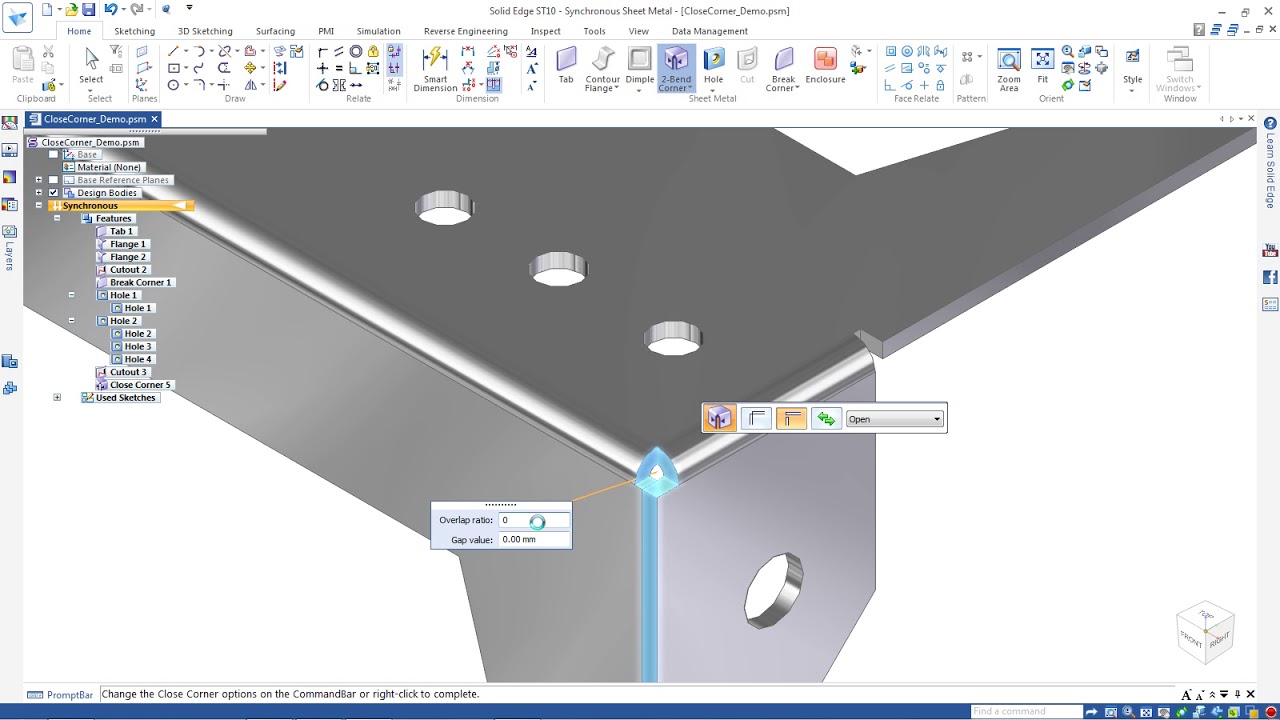Toggle the Base Reference Planes checkbox

(54, 180)
